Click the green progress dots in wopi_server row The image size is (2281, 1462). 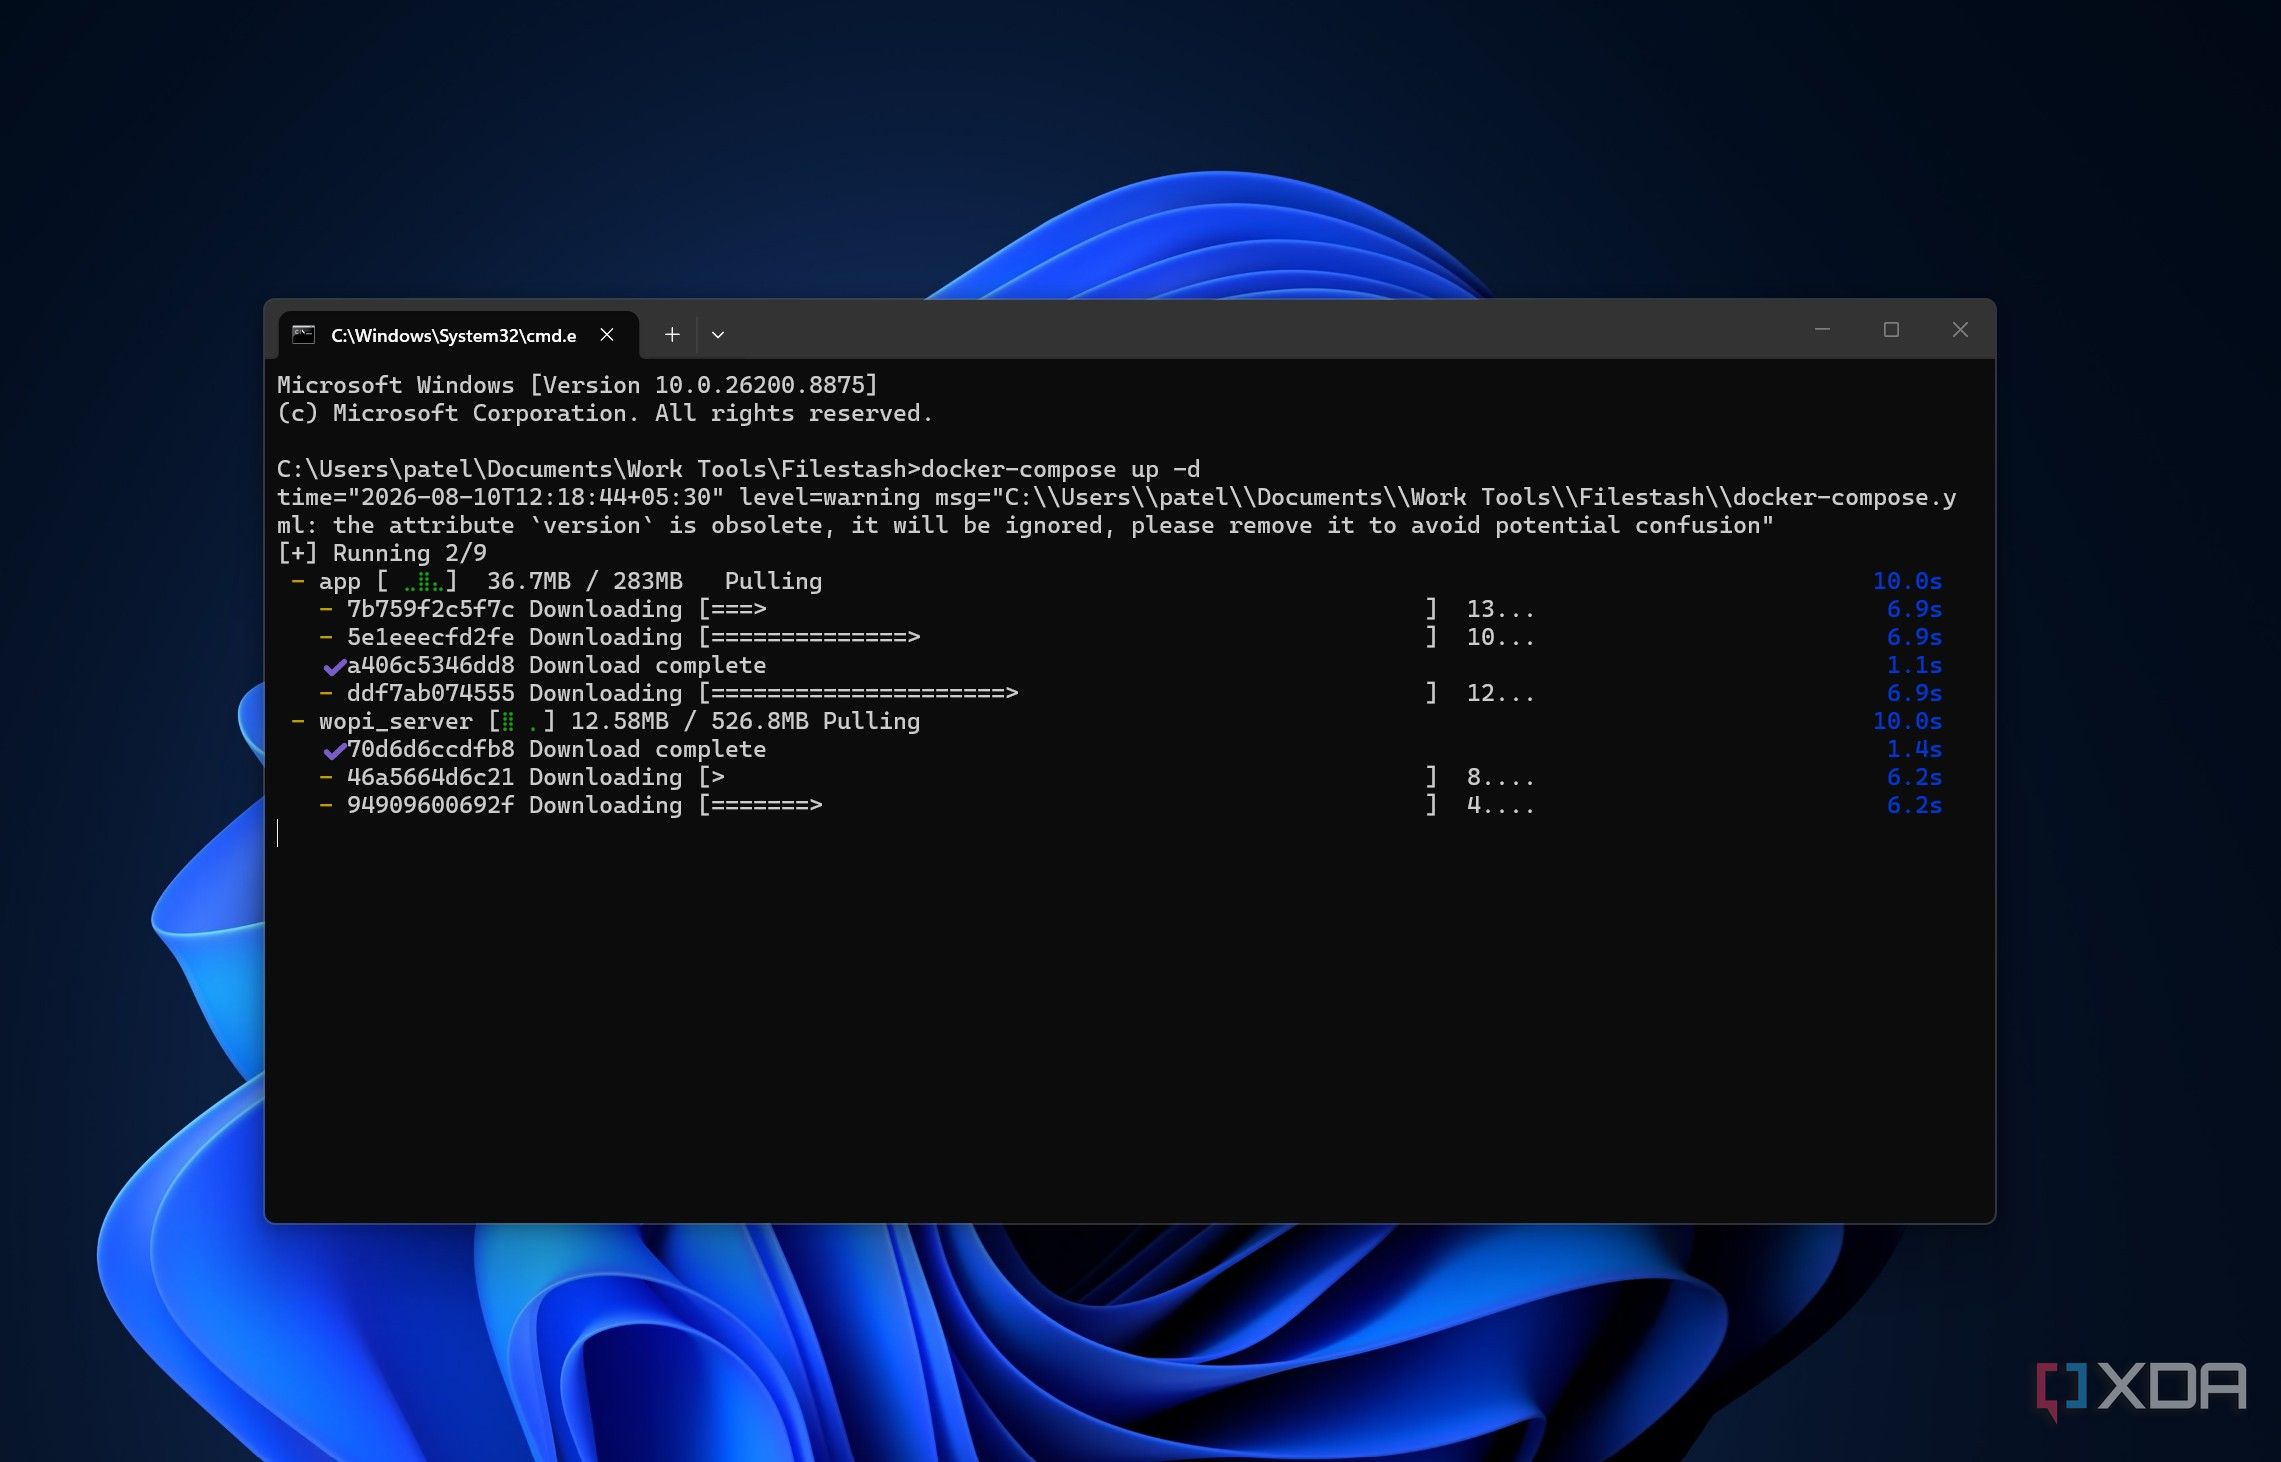(521, 722)
